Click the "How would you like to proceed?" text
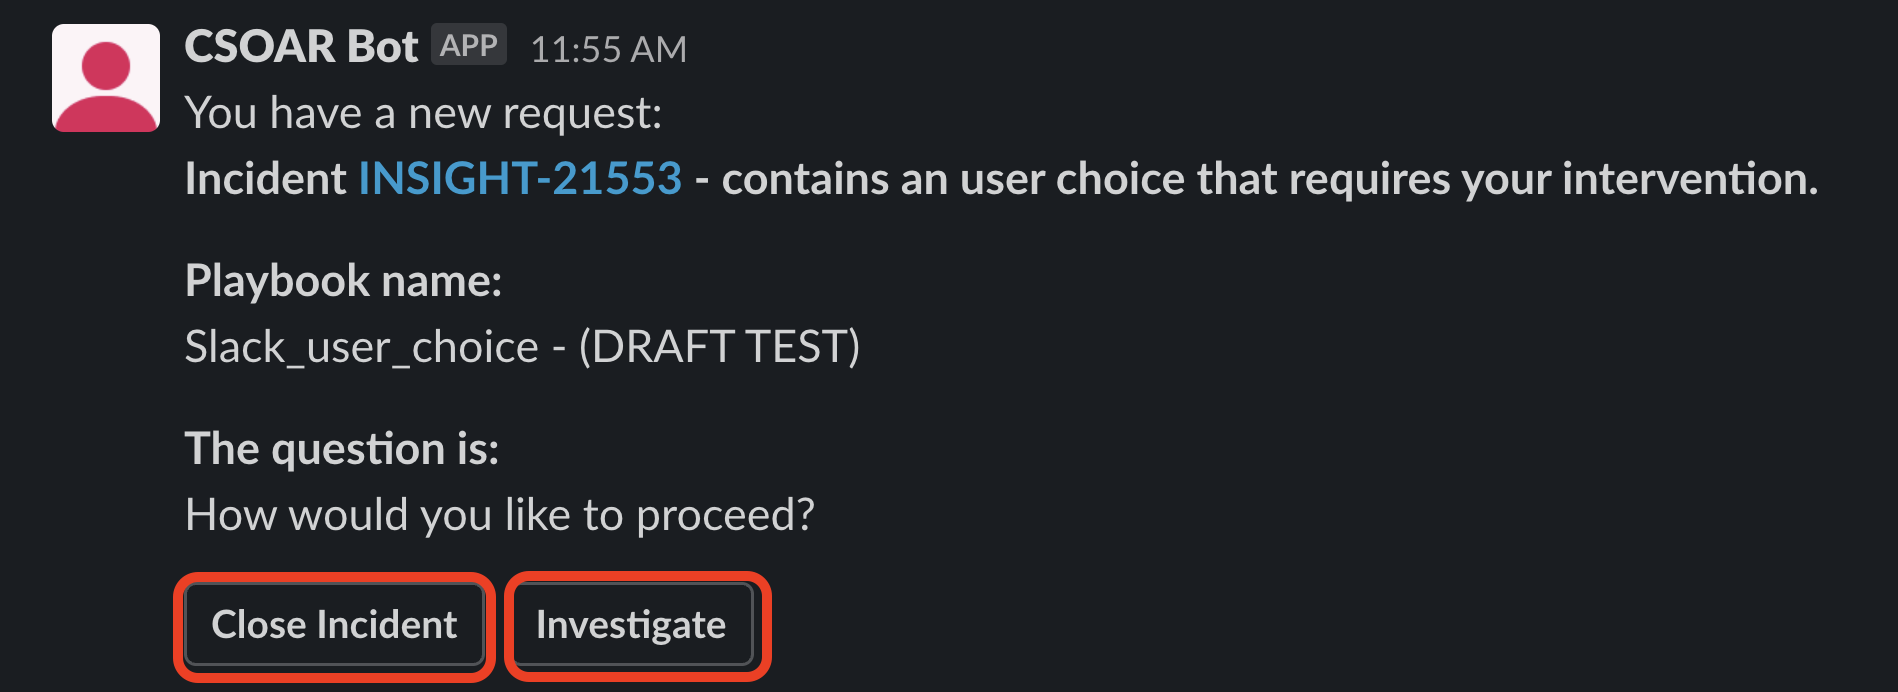 (499, 515)
